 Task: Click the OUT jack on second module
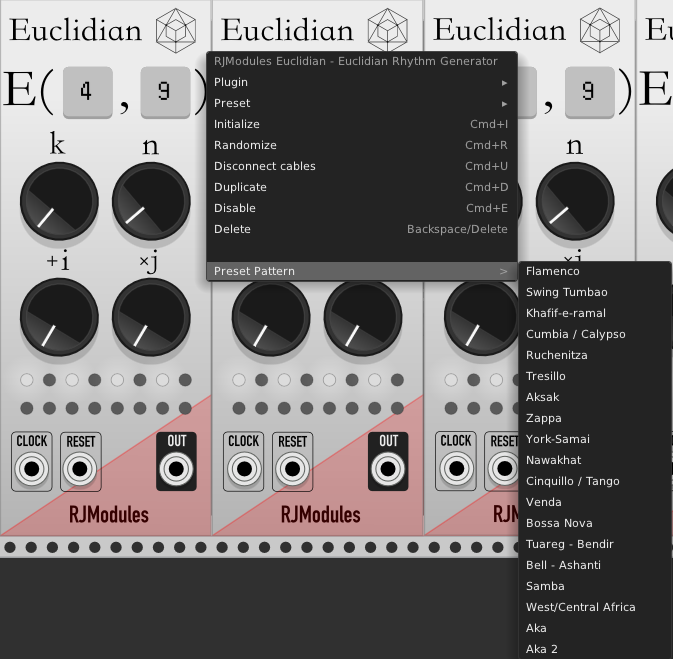pyautogui.click(x=388, y=469)
